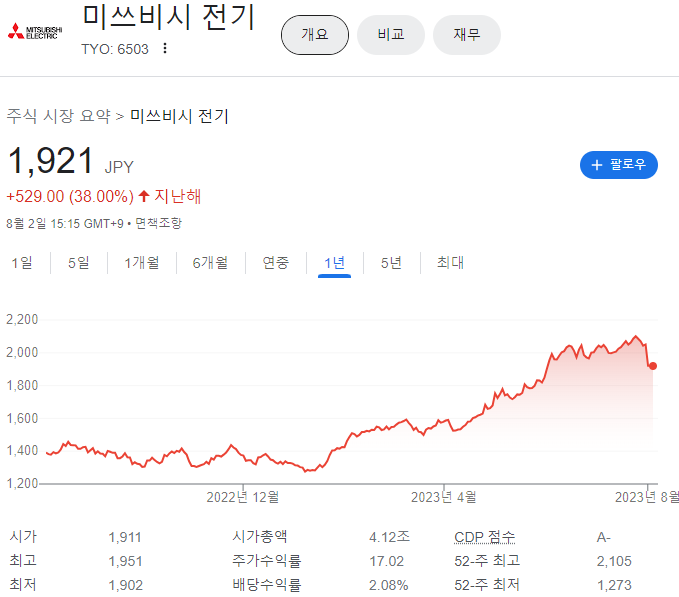Click the 면책조항 disclaimer link
This screenshot has height=597, width=679.
158,223
